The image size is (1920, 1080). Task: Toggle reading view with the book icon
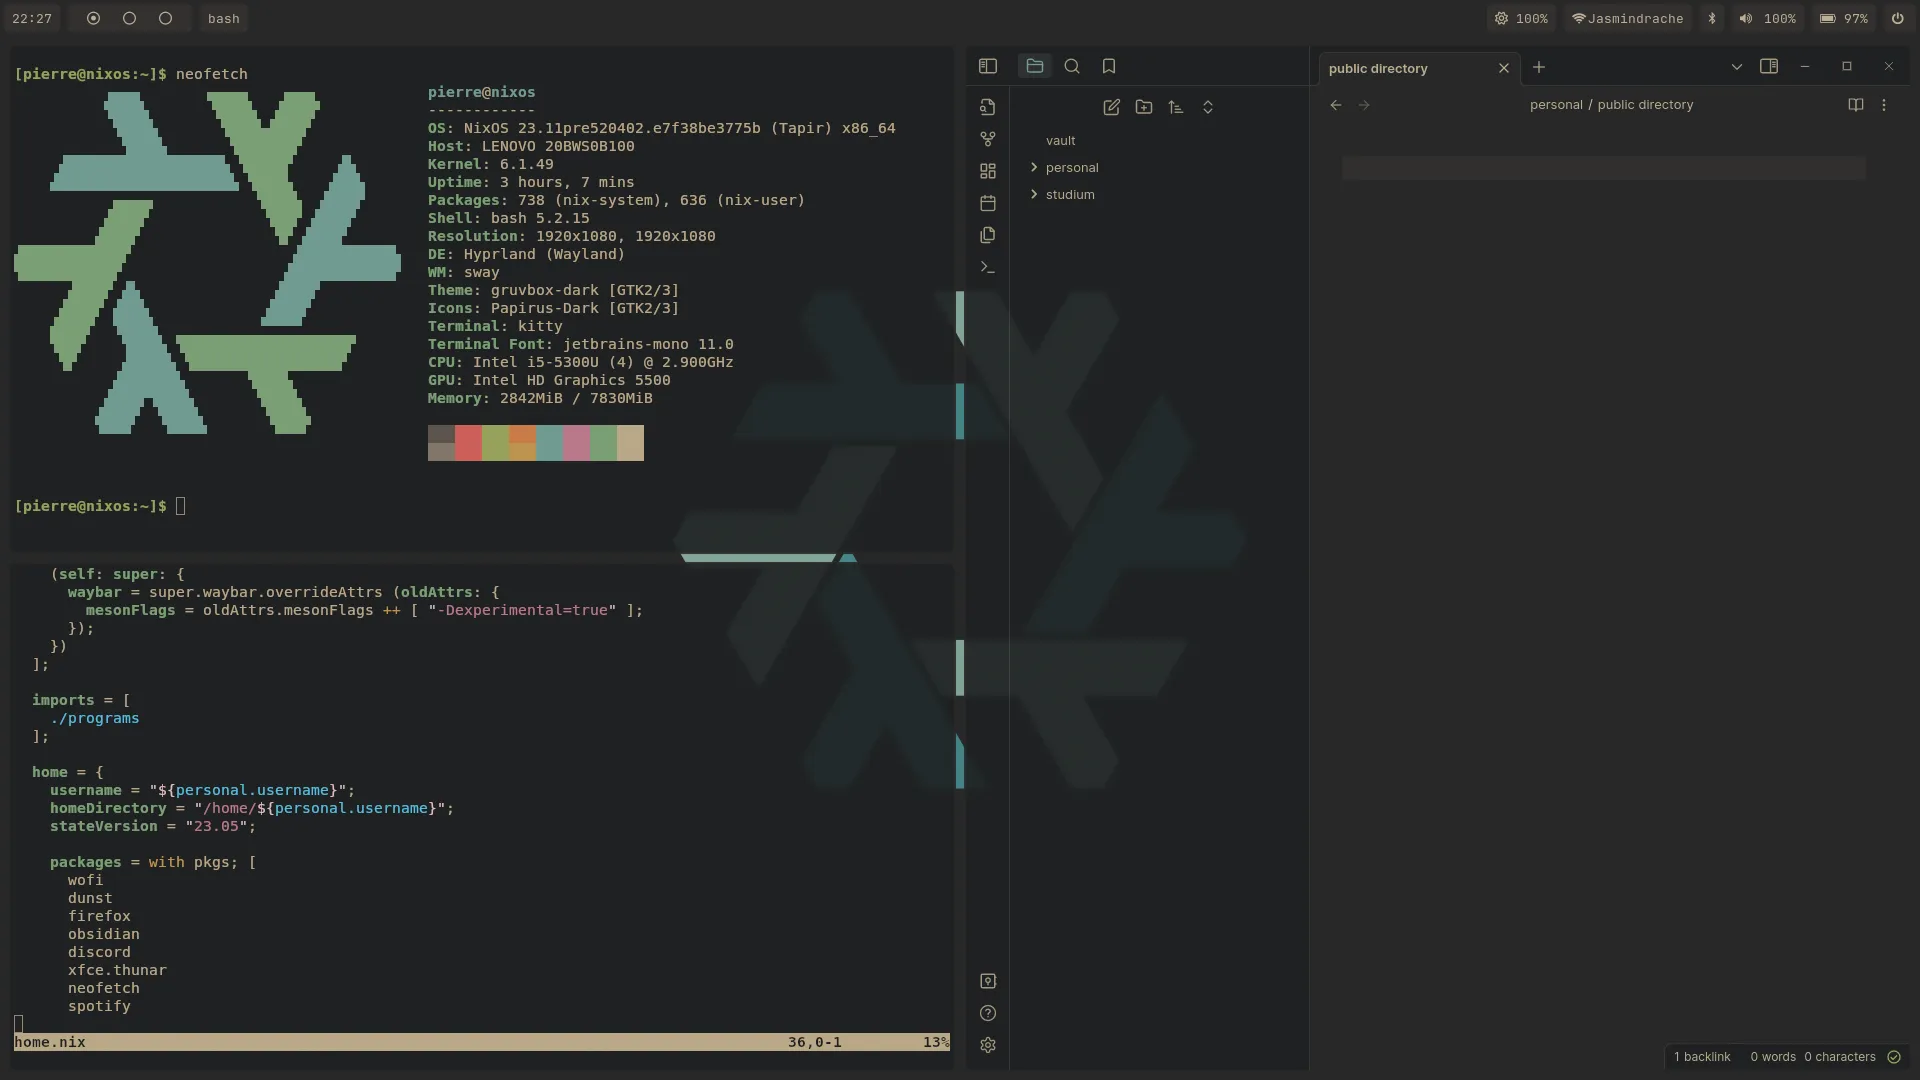click(x=1856, y=105)
